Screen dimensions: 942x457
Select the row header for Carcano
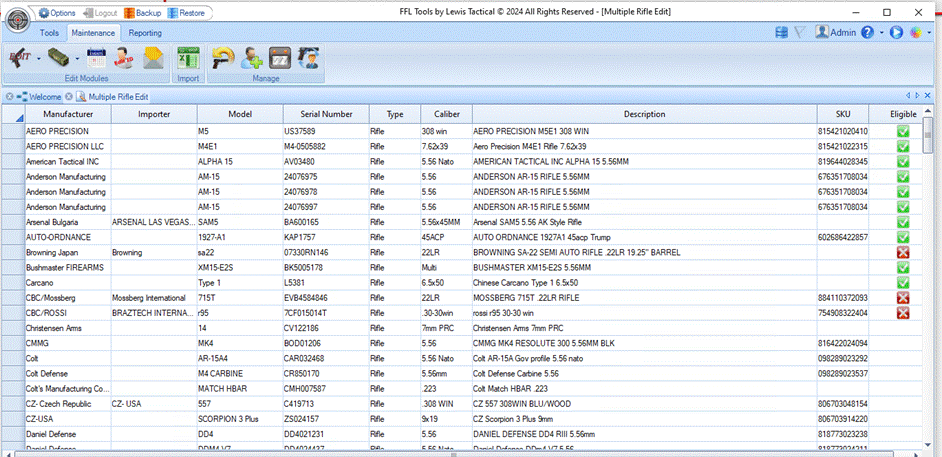(x=13, y=283)
